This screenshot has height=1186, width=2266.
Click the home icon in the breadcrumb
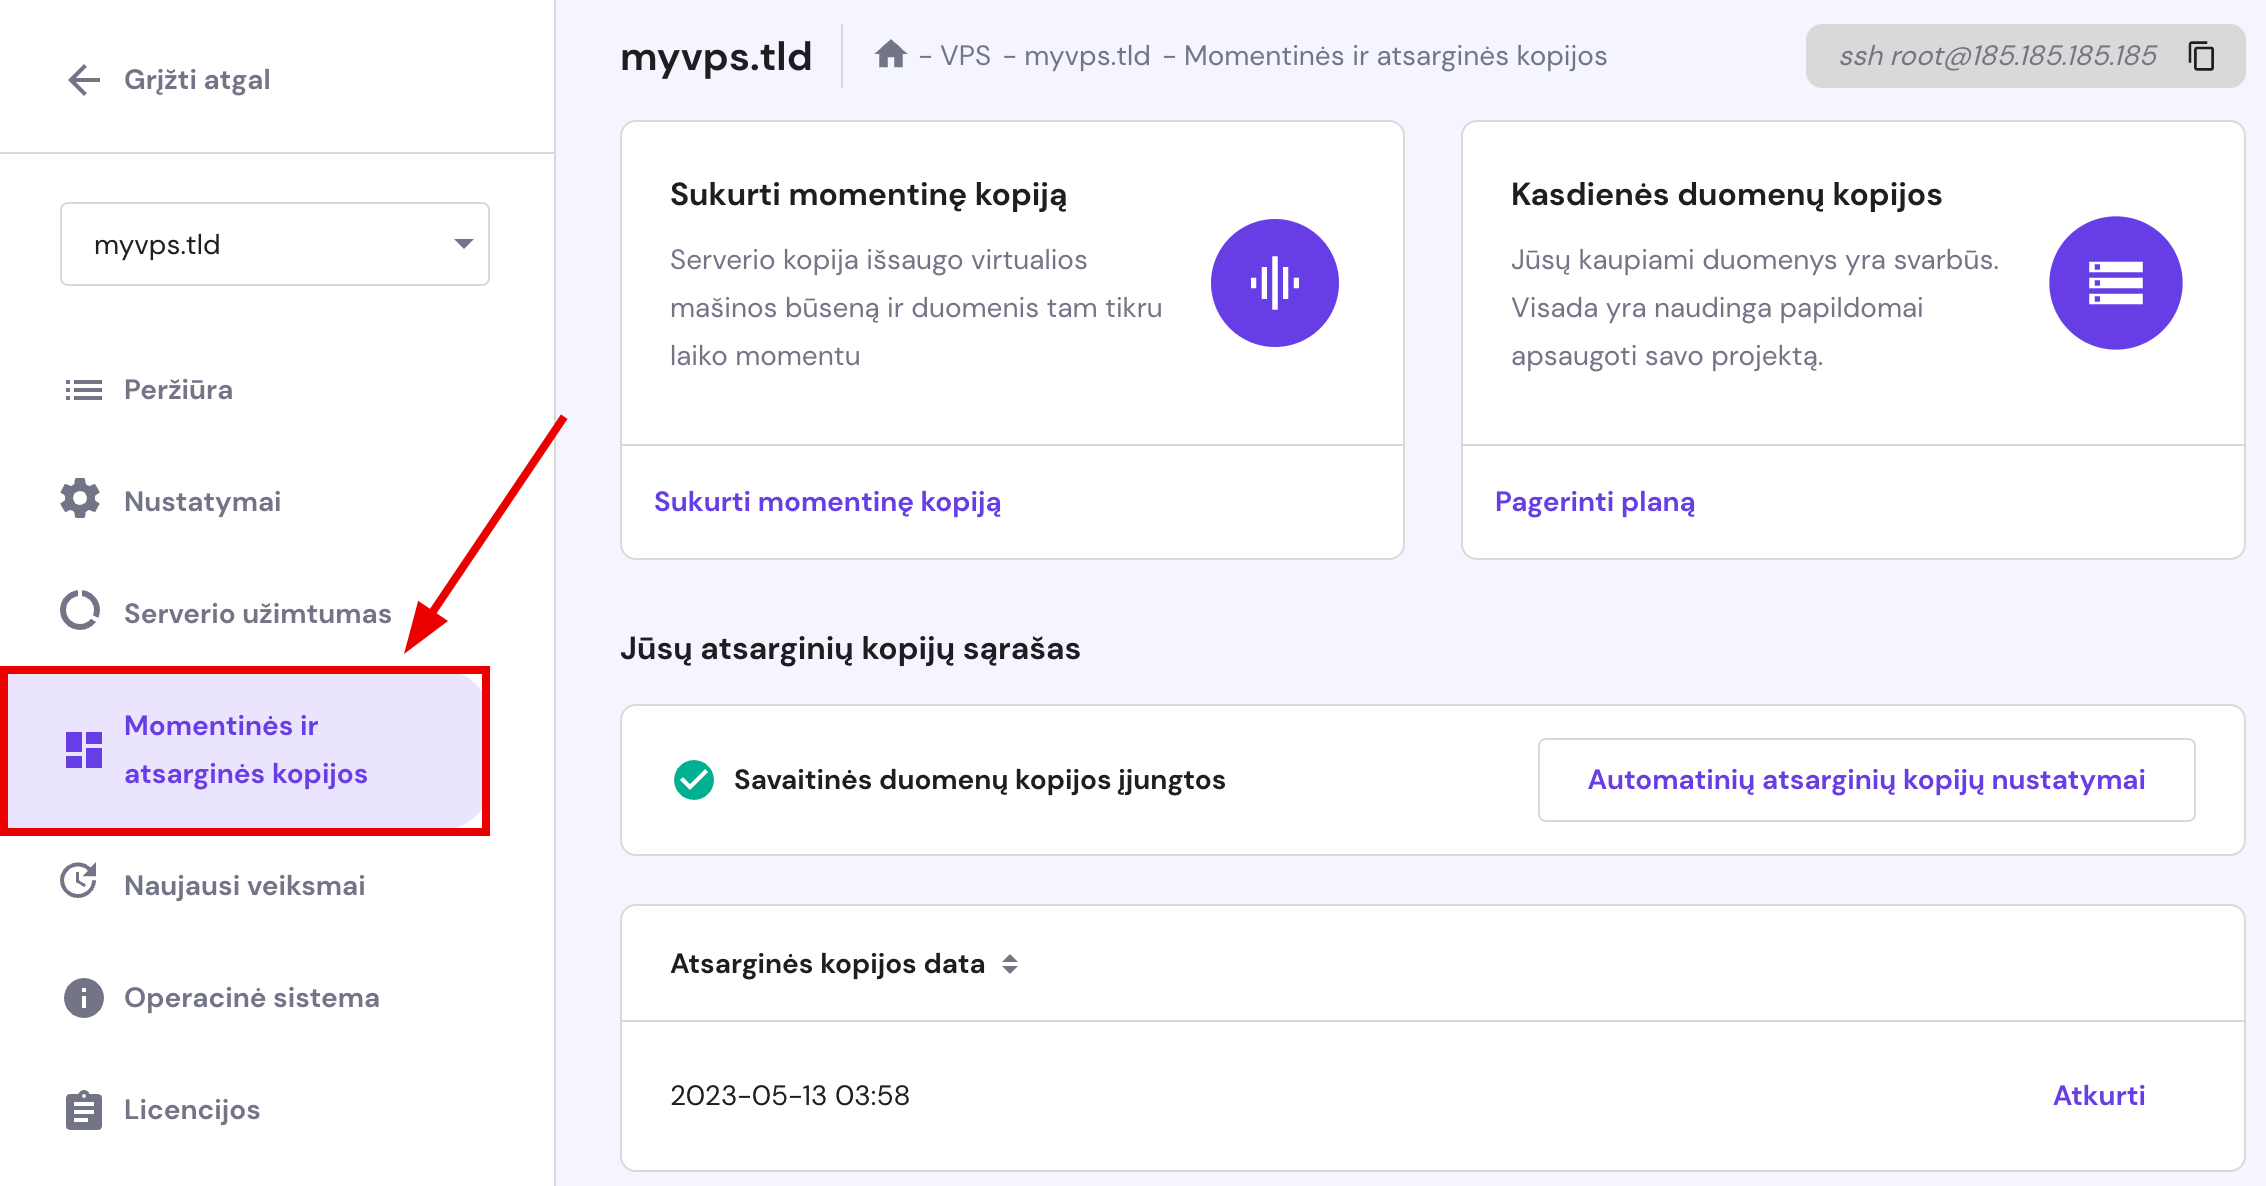891,55
